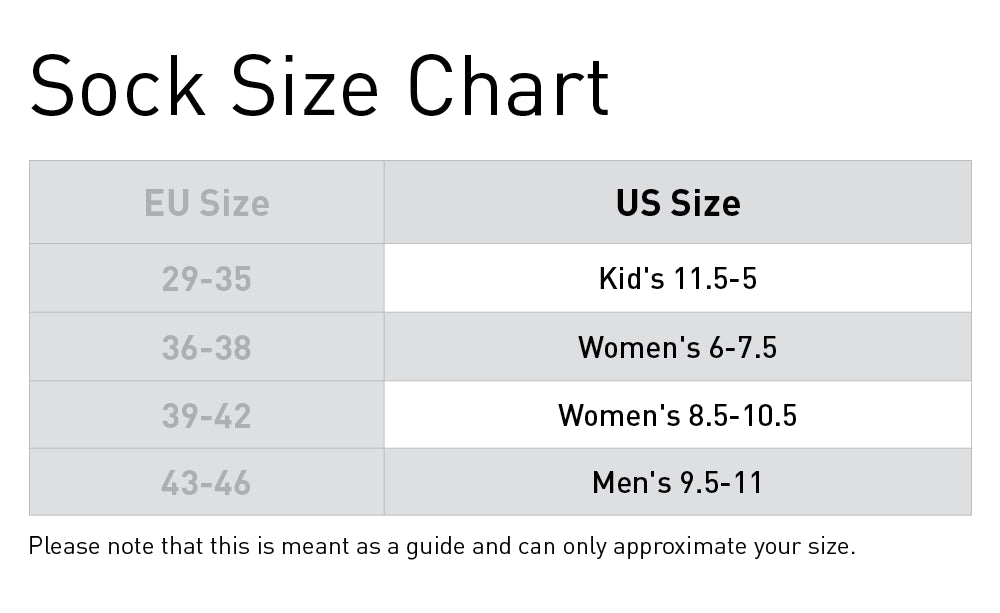
Task: Click the "Please note" guide disclaimer text
Action: point(441,547)
